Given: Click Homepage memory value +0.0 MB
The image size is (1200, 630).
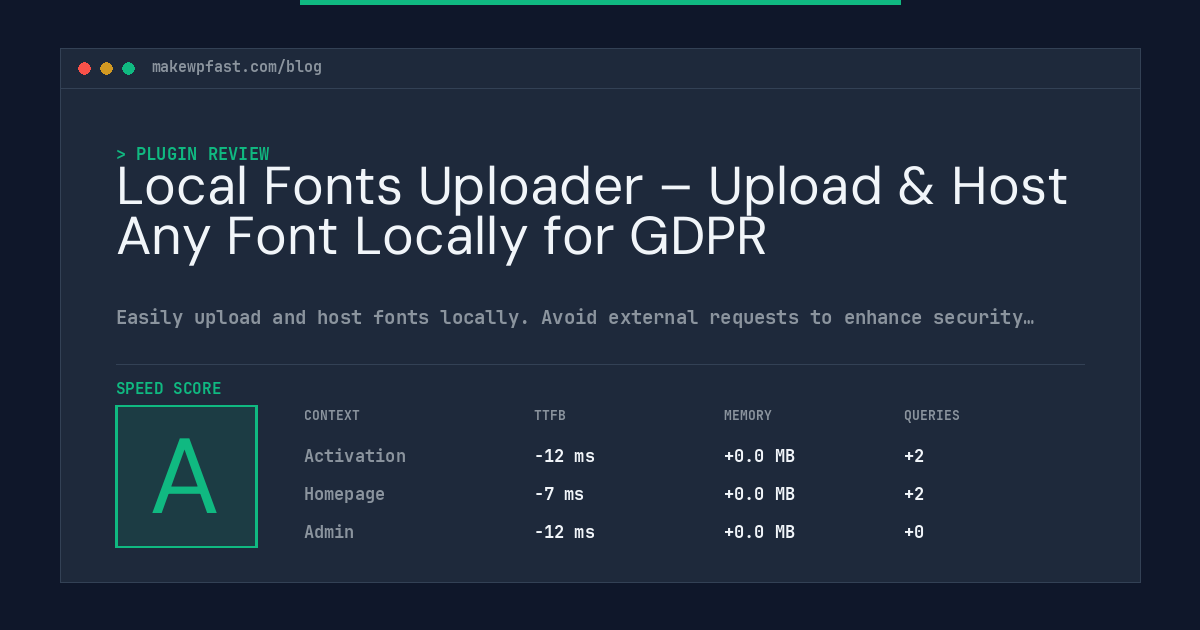Looking at the screenshot, I should [x=759, y=494].
